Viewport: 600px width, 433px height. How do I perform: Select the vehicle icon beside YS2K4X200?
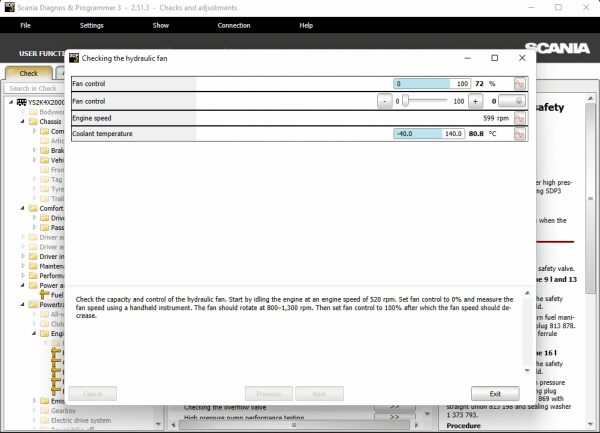21,102
